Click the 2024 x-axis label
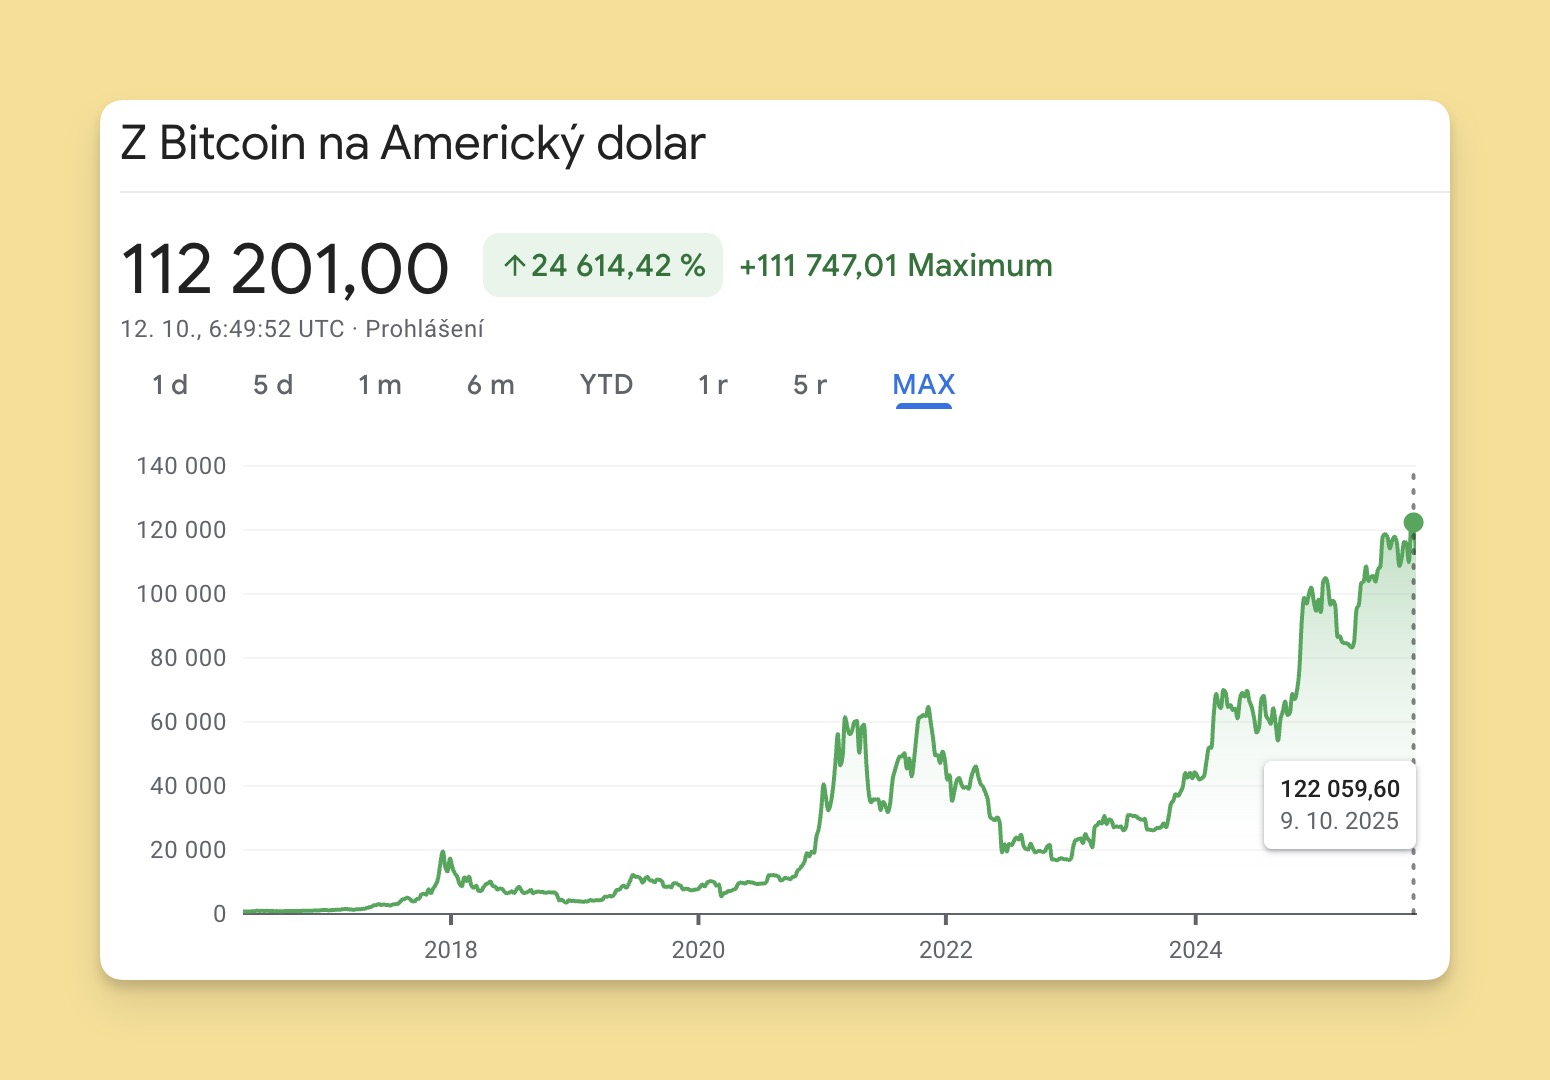Screen dimensions: 1550x1080 pos(1196,950)
